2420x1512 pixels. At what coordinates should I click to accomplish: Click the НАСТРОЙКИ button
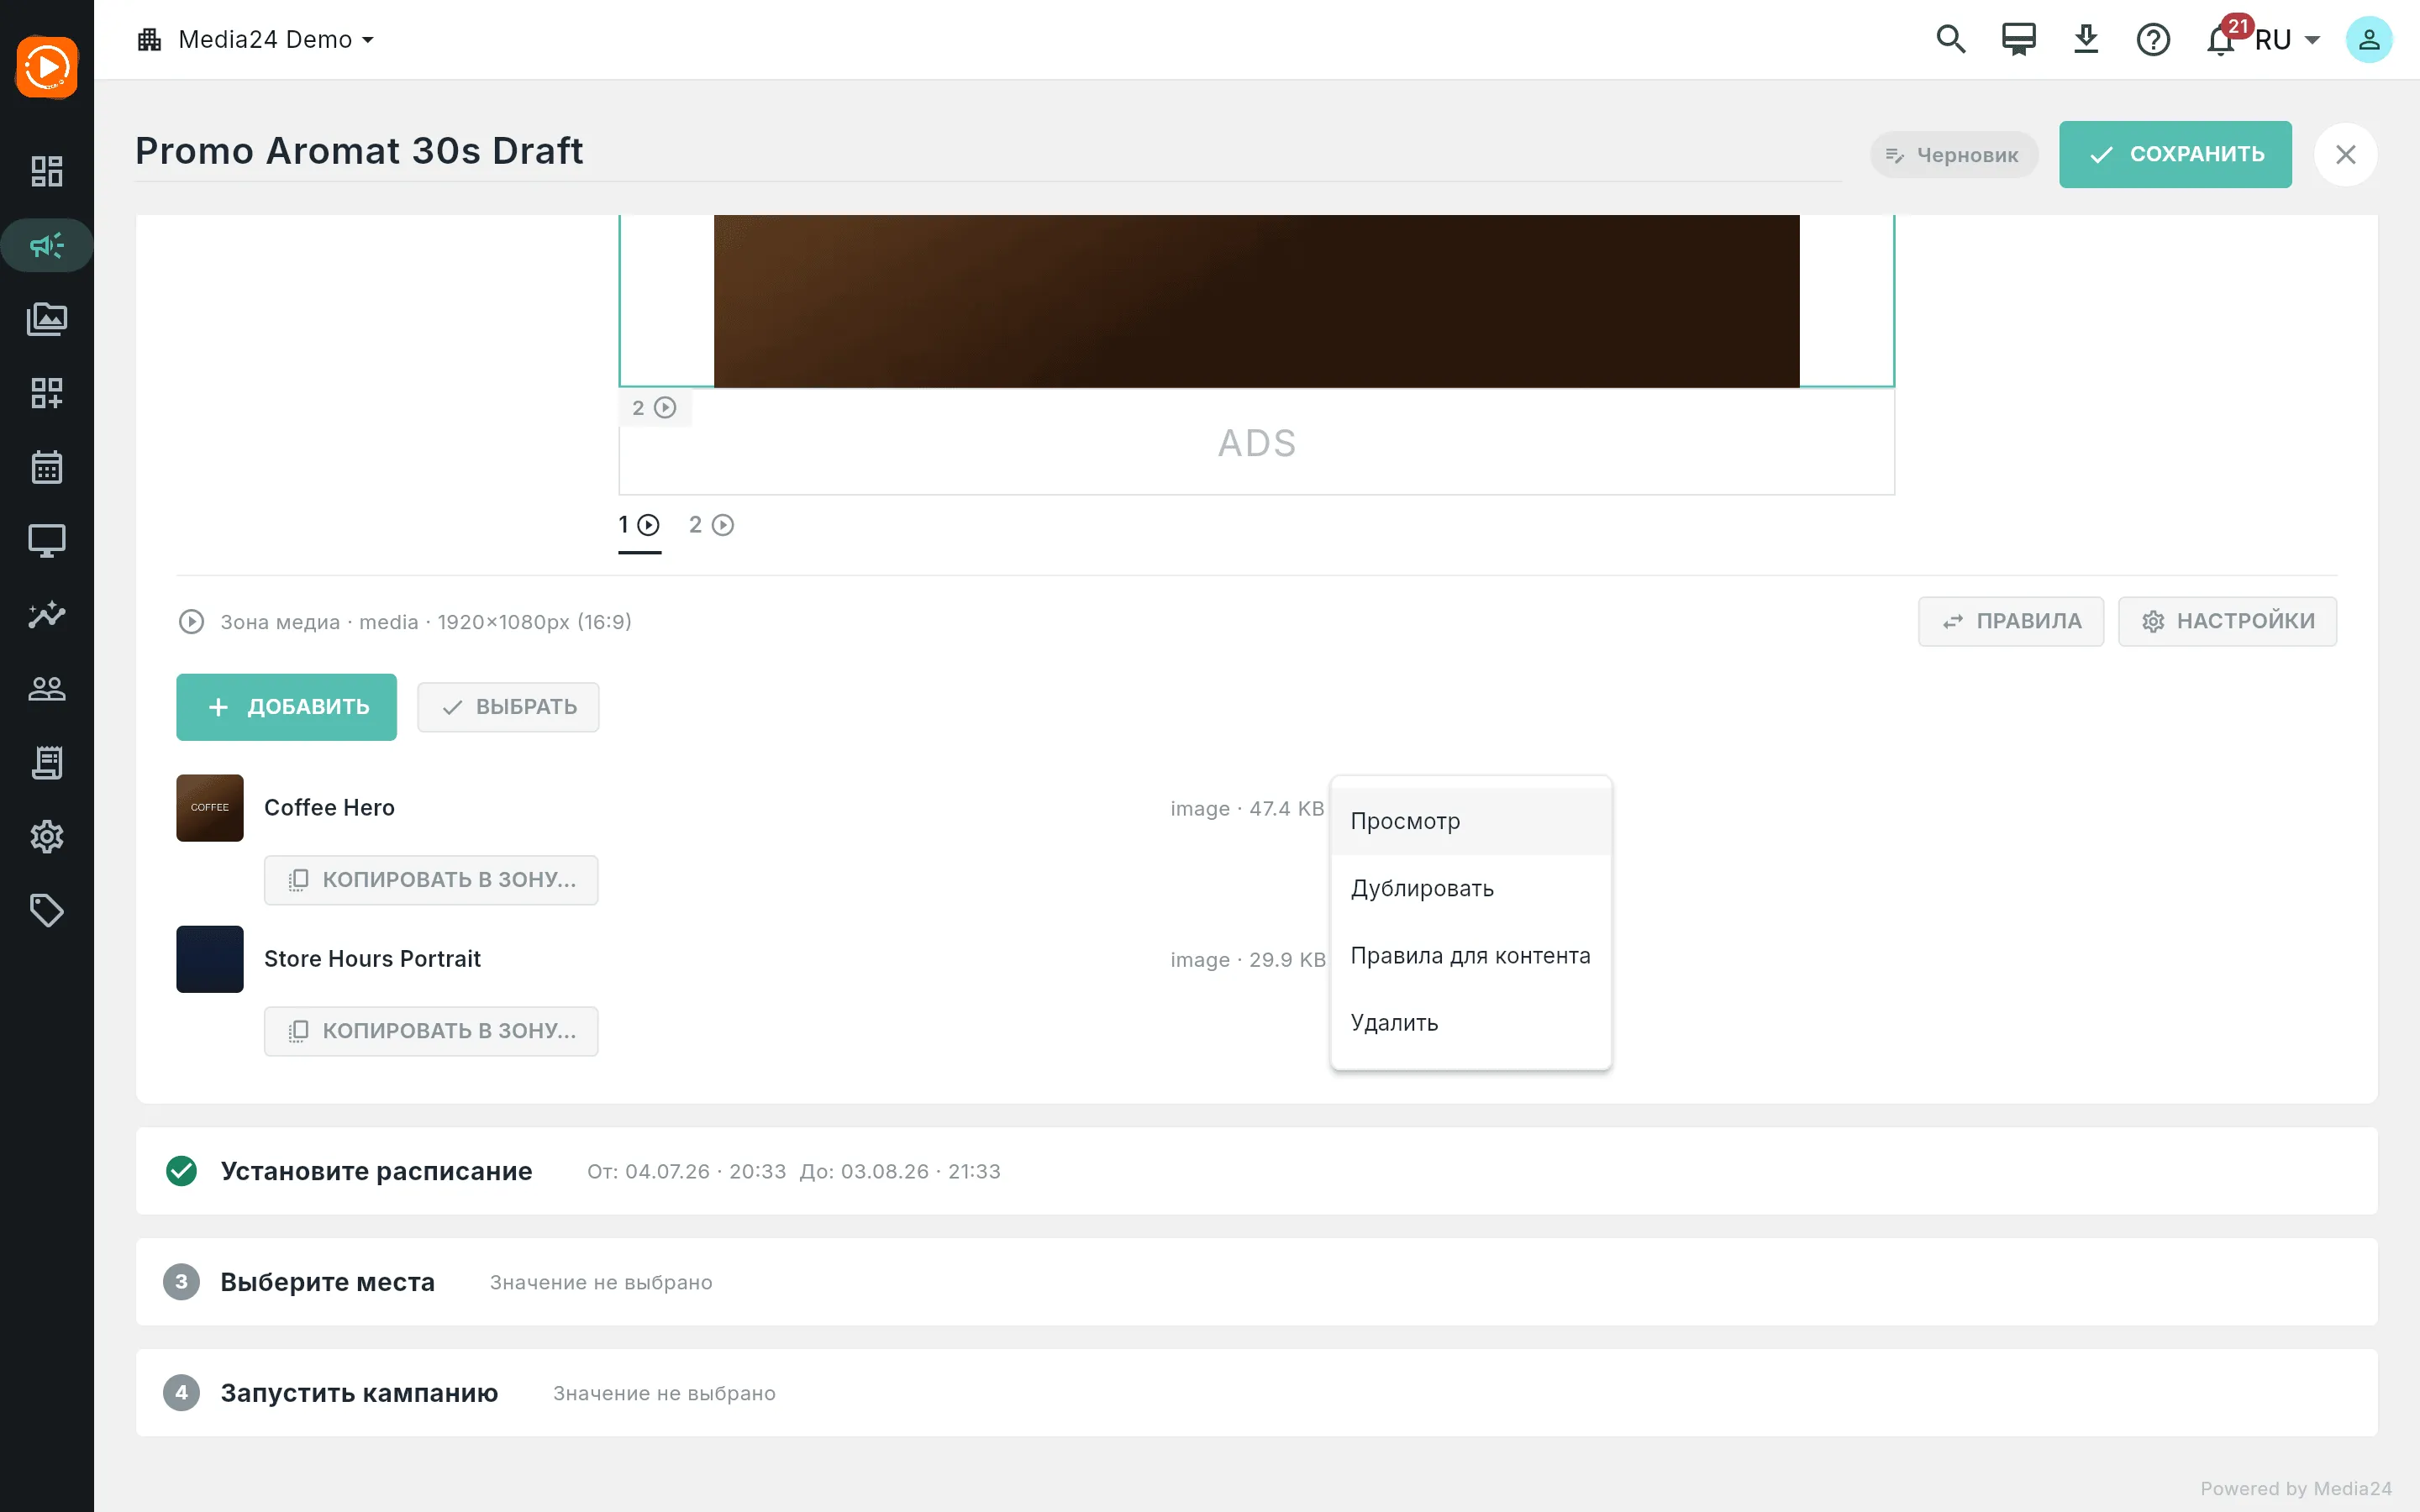[2227, 621]
